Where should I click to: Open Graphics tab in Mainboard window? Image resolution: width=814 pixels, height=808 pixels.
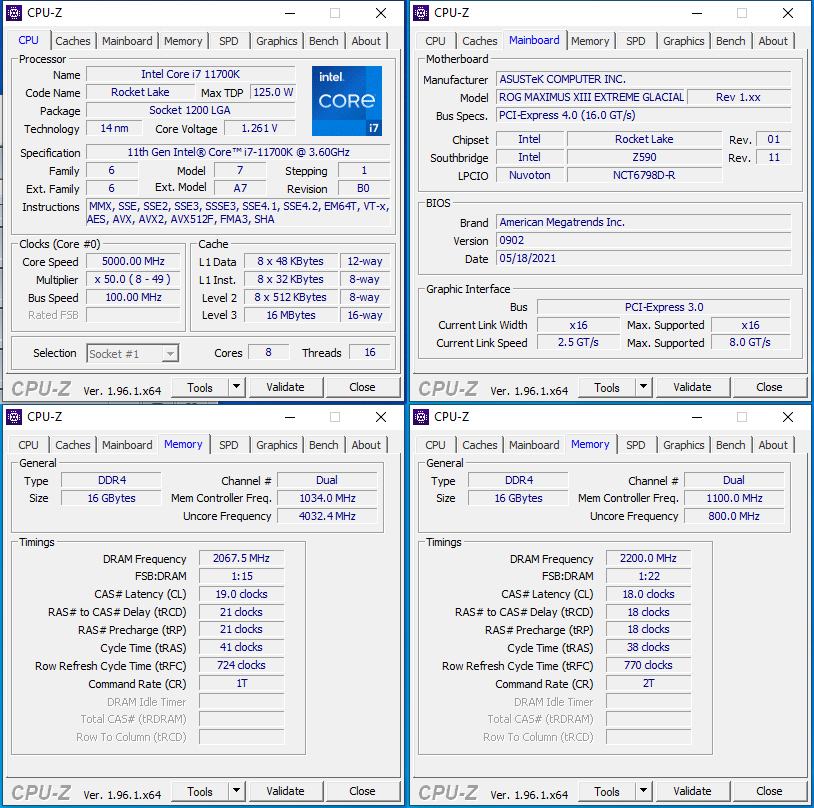point(684,41)
